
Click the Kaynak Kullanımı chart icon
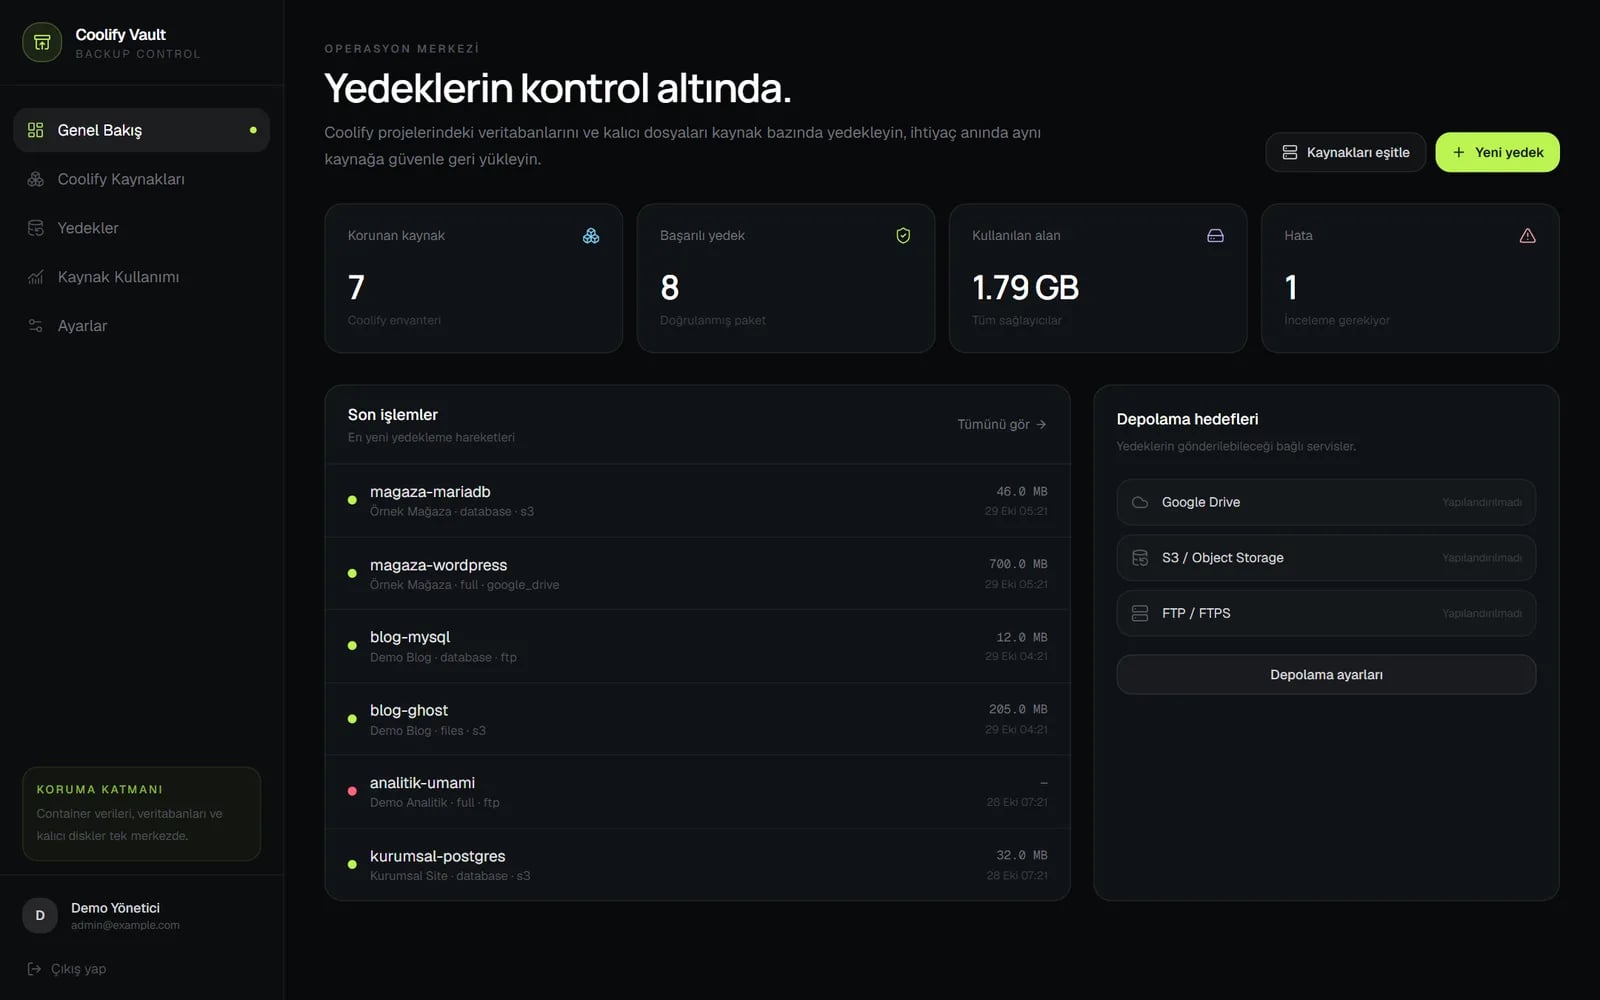[35, 277]
